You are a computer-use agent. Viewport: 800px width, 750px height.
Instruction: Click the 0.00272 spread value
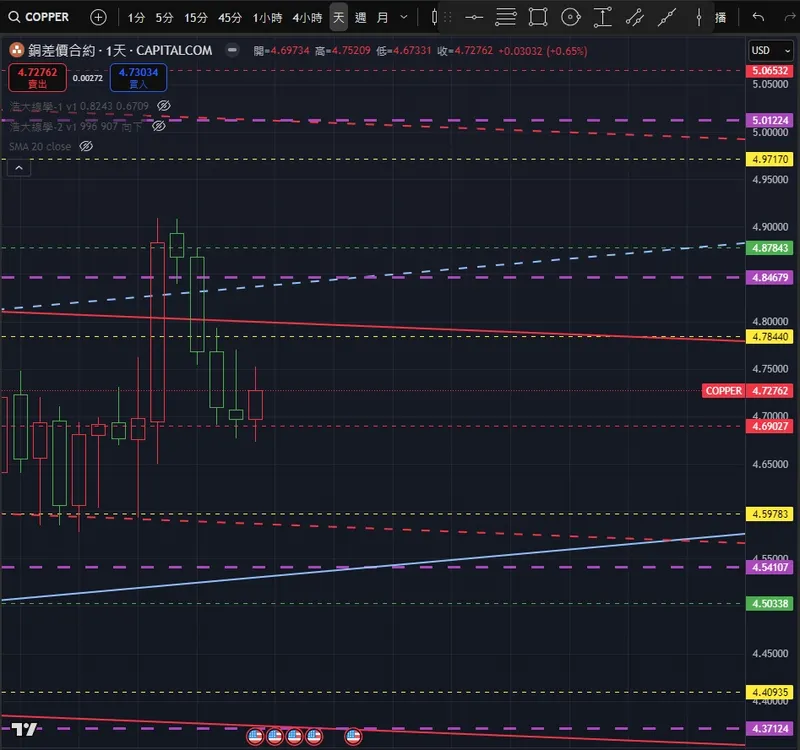[88, 78]
